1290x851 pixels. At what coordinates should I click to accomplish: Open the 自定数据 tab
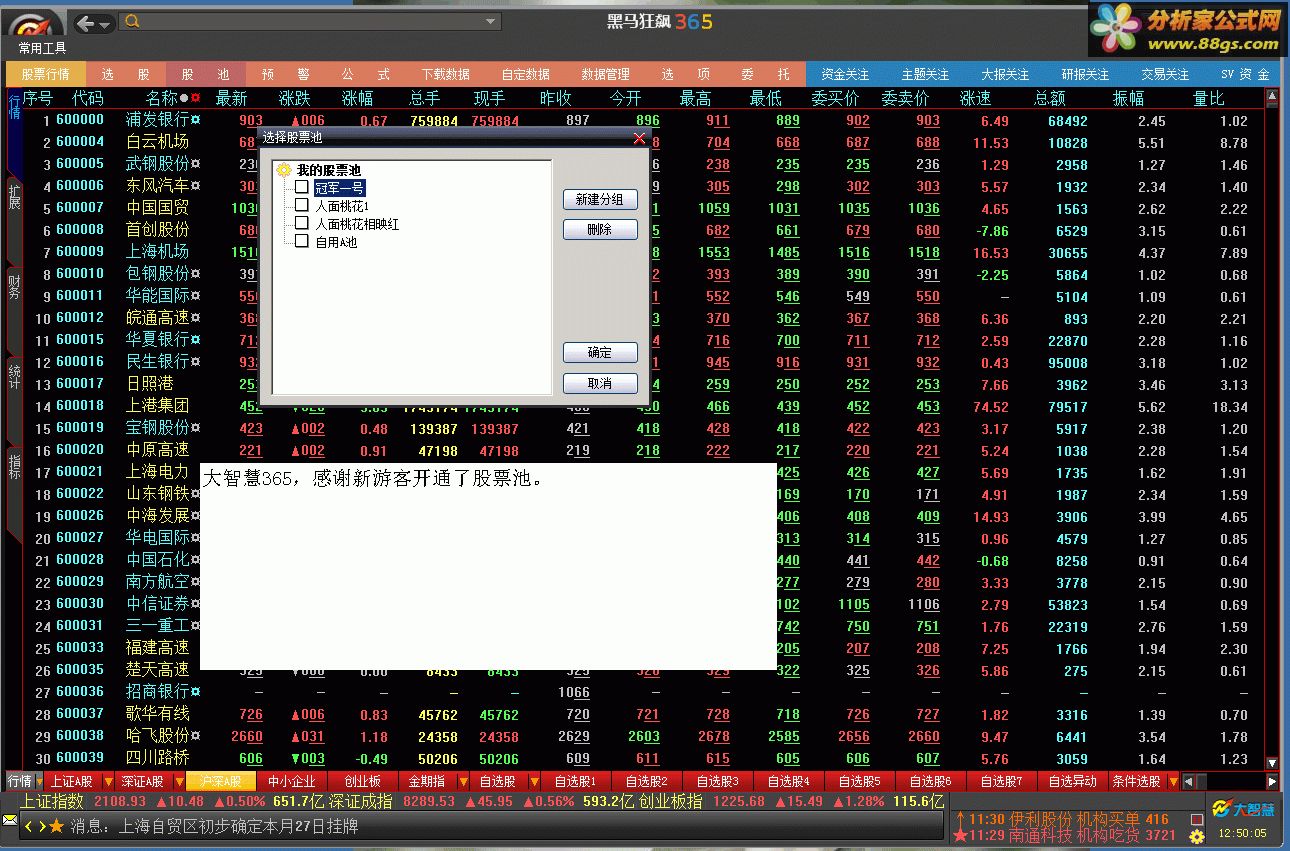click(x=526, y=74)
